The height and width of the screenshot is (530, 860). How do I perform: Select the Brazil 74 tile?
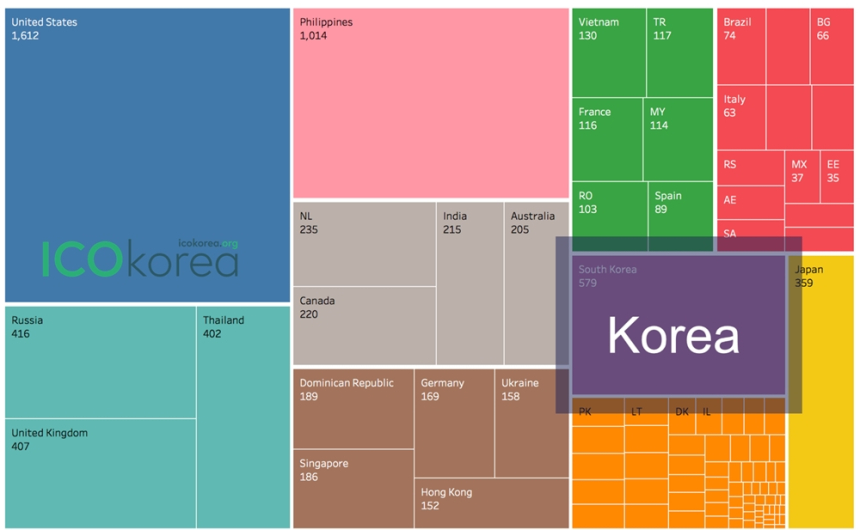[742, 46]
